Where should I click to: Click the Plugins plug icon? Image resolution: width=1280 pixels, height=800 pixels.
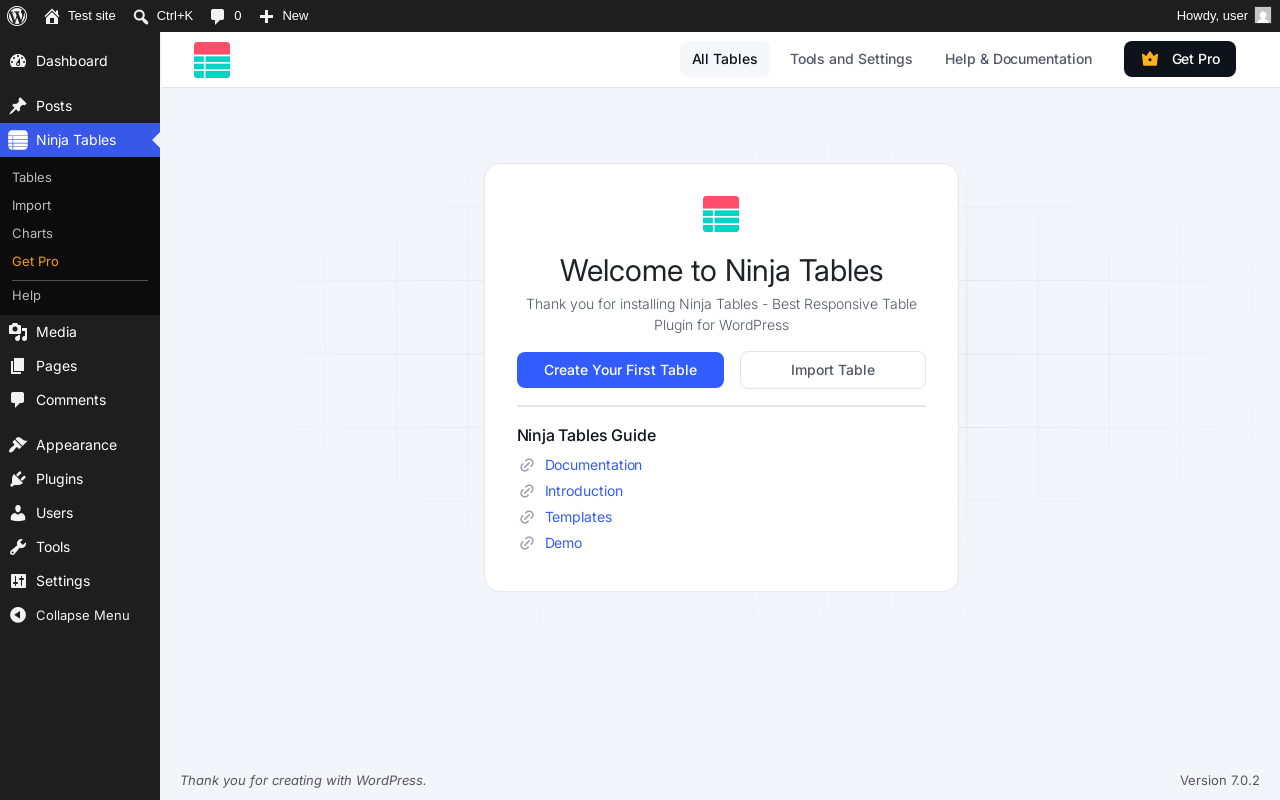18,479
